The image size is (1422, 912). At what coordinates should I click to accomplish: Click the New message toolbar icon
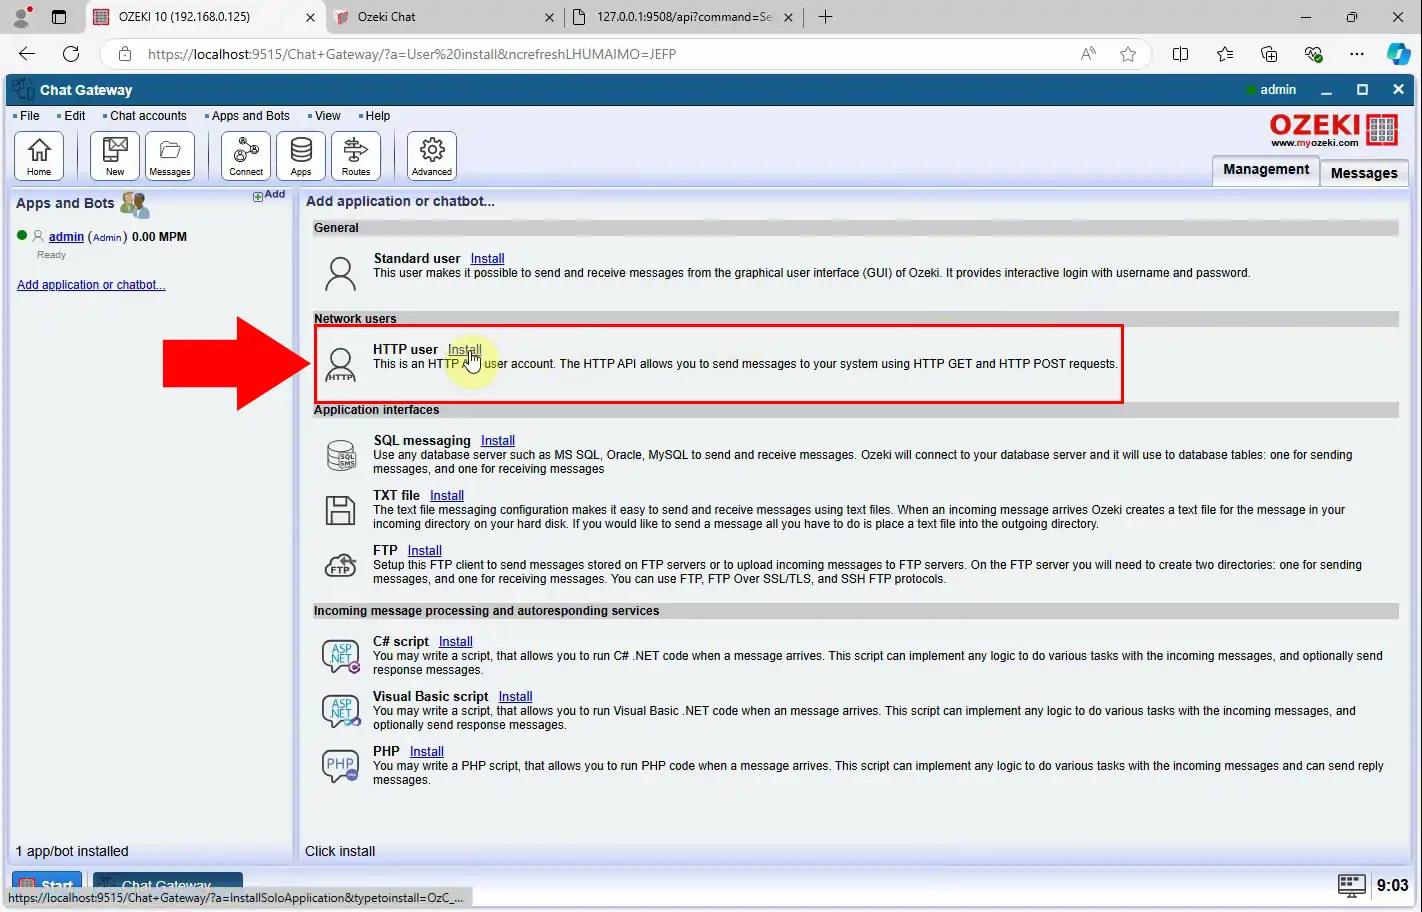pos(115,156)
